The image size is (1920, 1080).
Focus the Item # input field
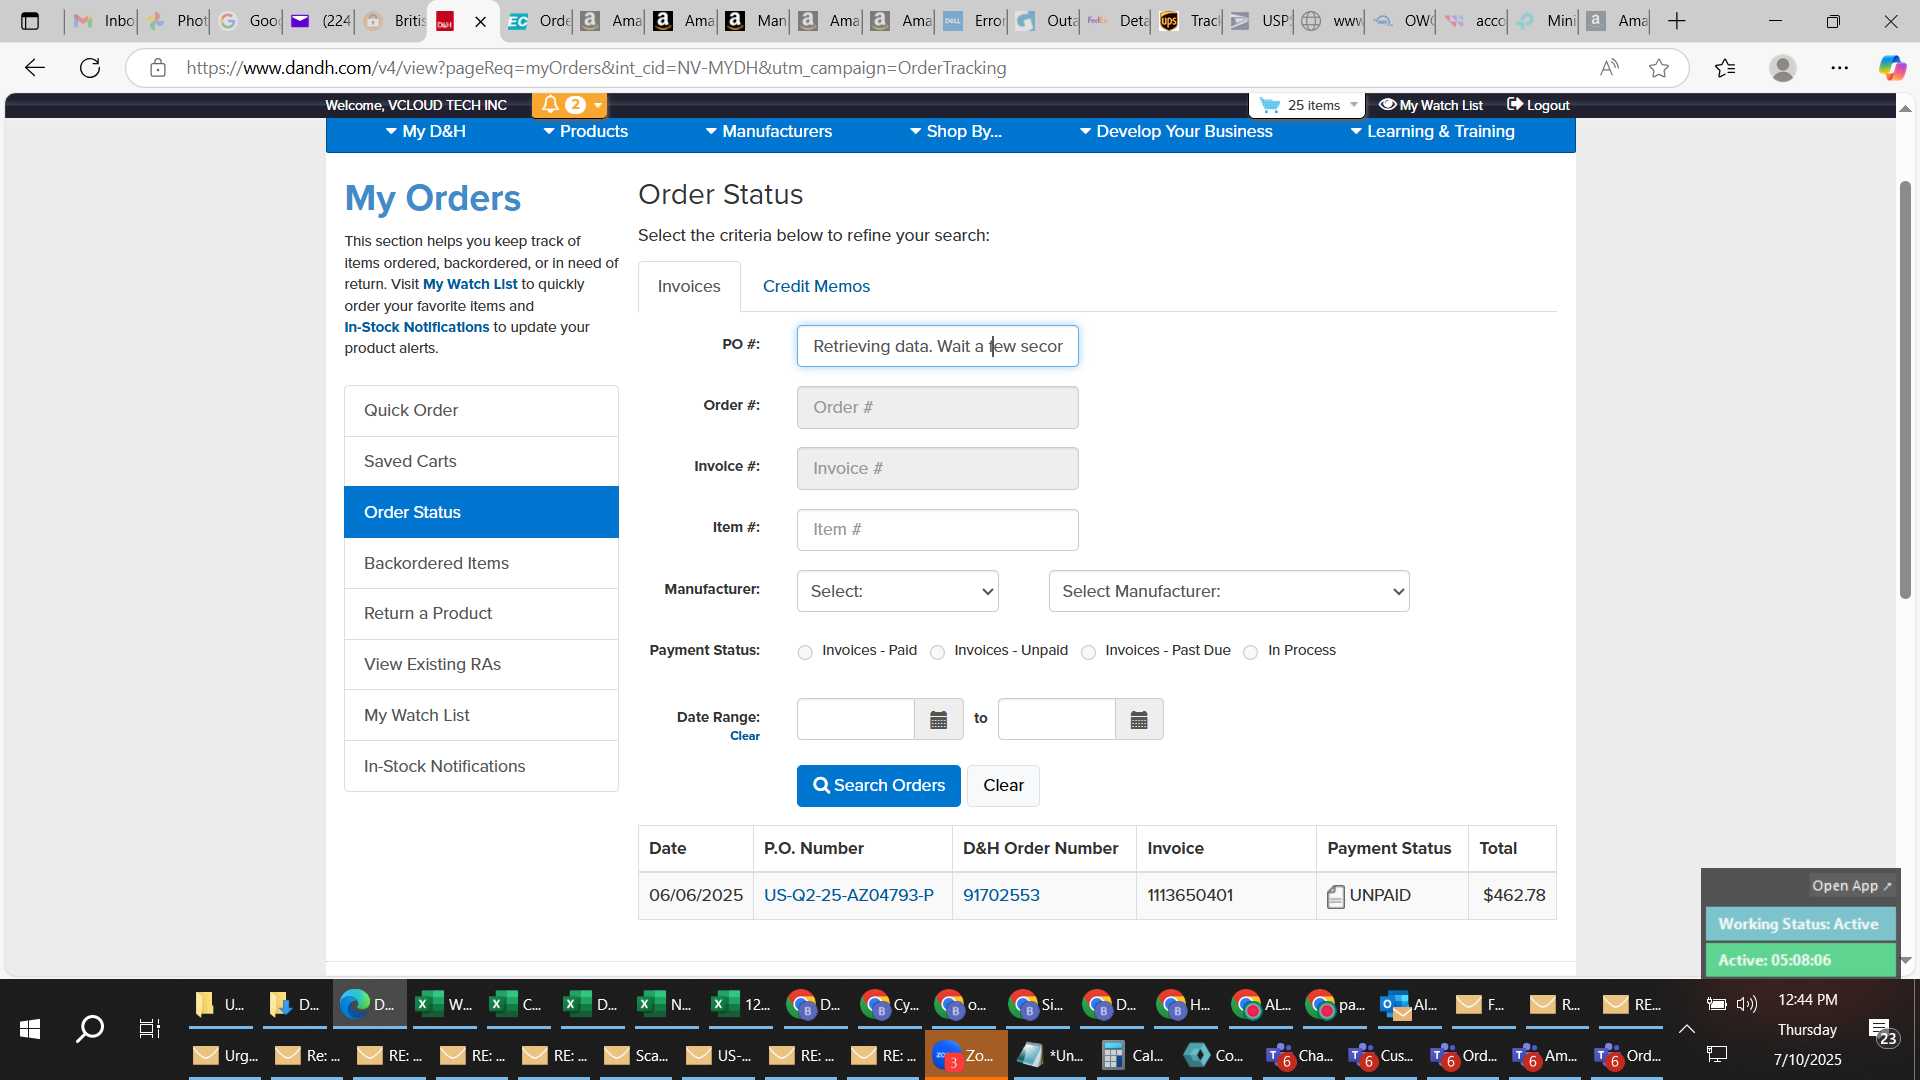coord(937,529)
